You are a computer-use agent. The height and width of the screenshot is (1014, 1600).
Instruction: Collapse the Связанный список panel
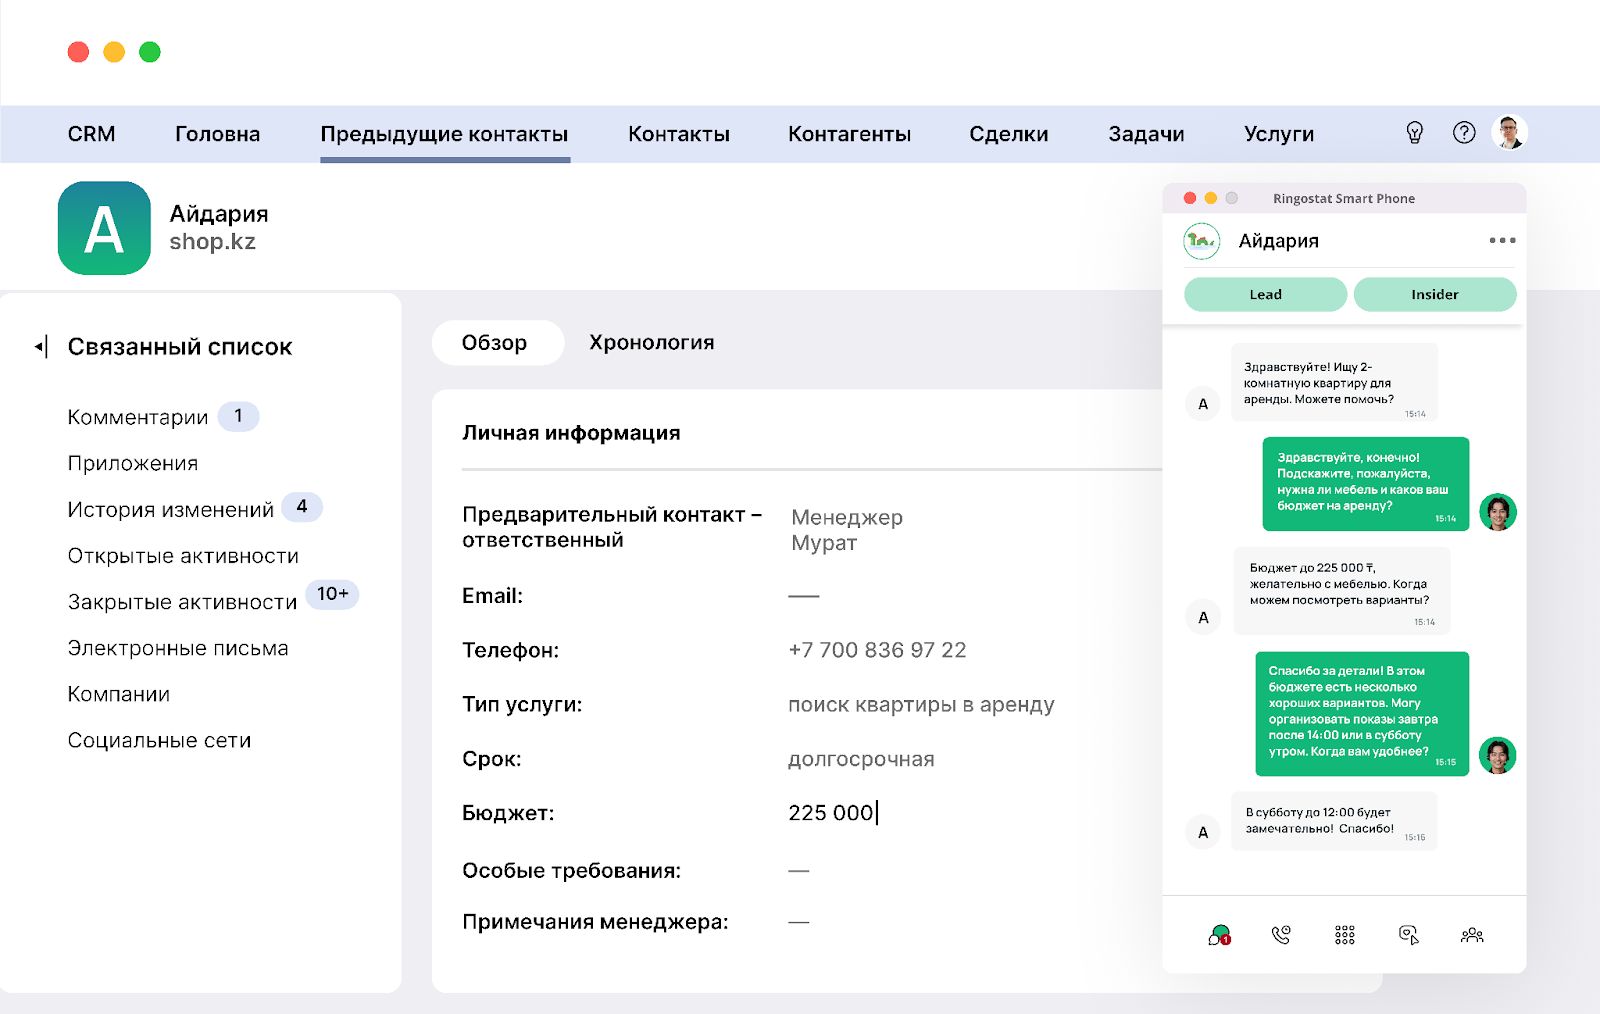41,347
